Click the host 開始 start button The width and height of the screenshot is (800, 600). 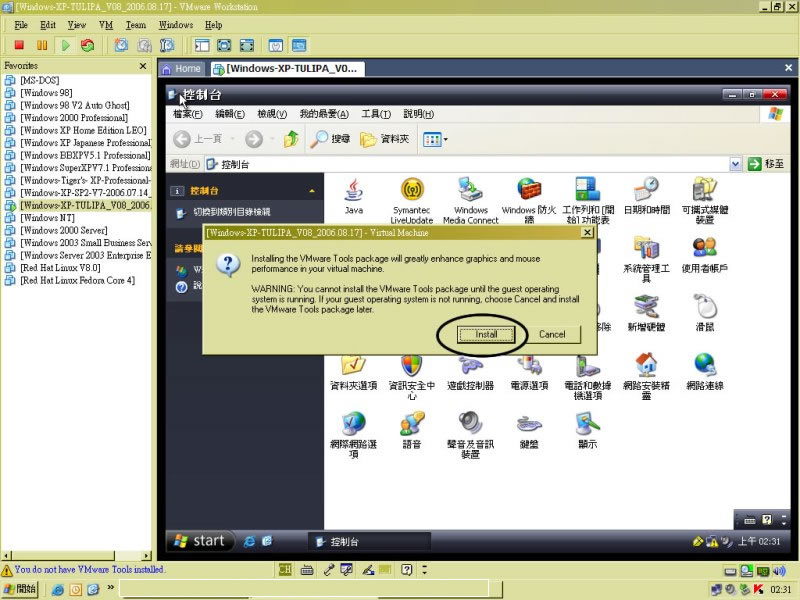point(19,589)
